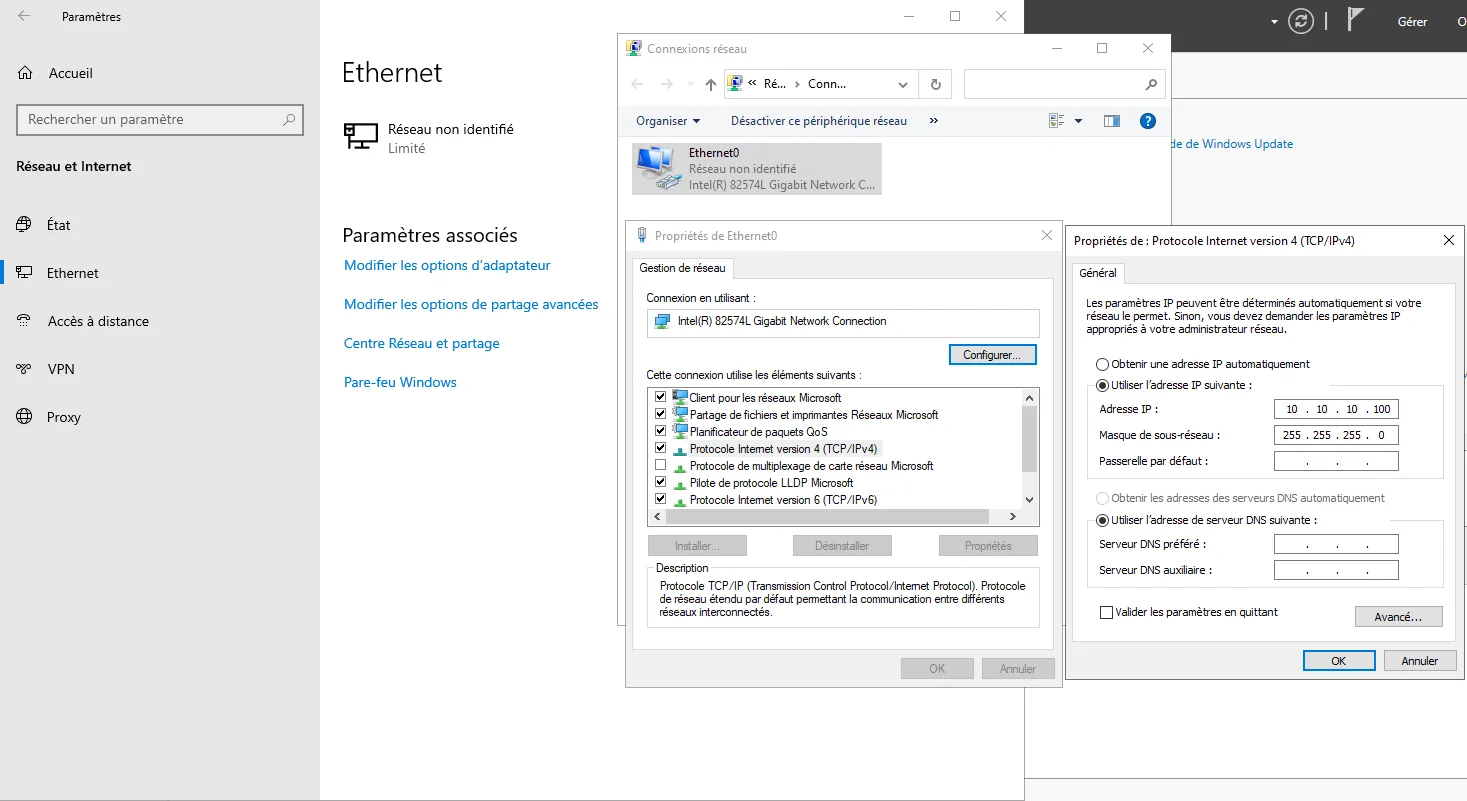
Task: Open Pare-feu Windows link
Action: [x=400, y=382]
